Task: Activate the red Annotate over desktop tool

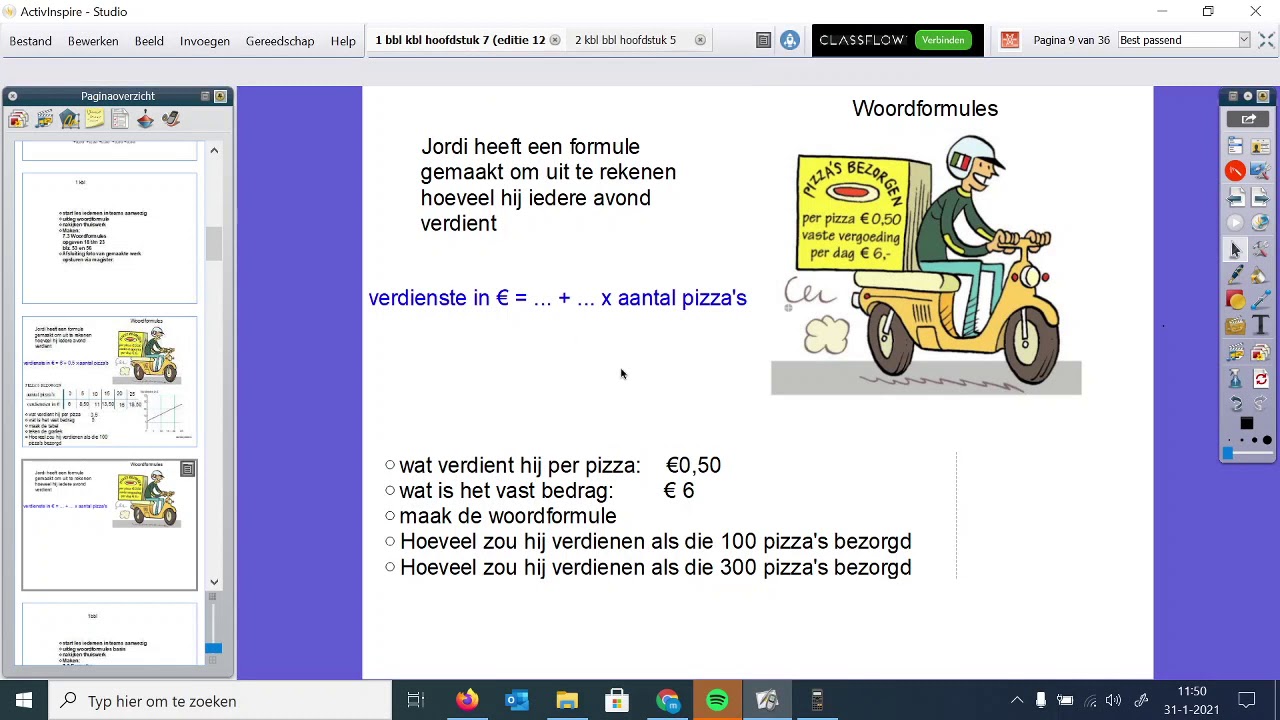Action: click(1235, 172)
